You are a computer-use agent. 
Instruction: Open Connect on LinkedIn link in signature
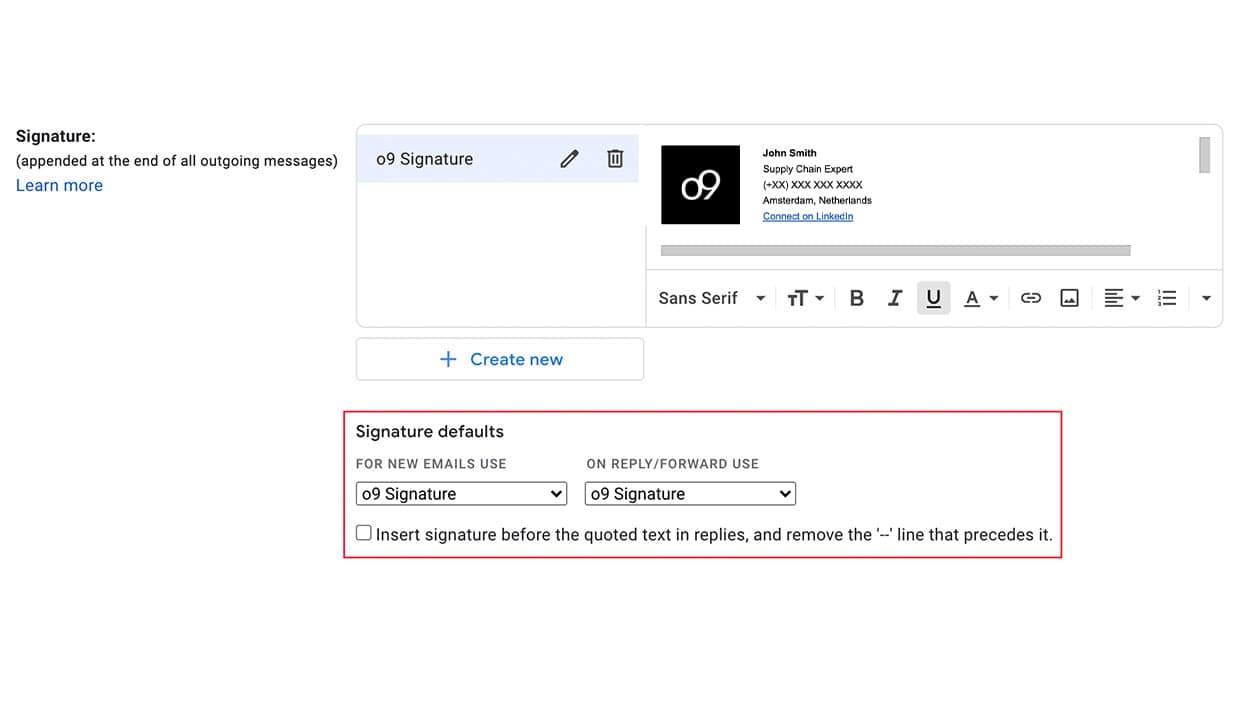808,216
